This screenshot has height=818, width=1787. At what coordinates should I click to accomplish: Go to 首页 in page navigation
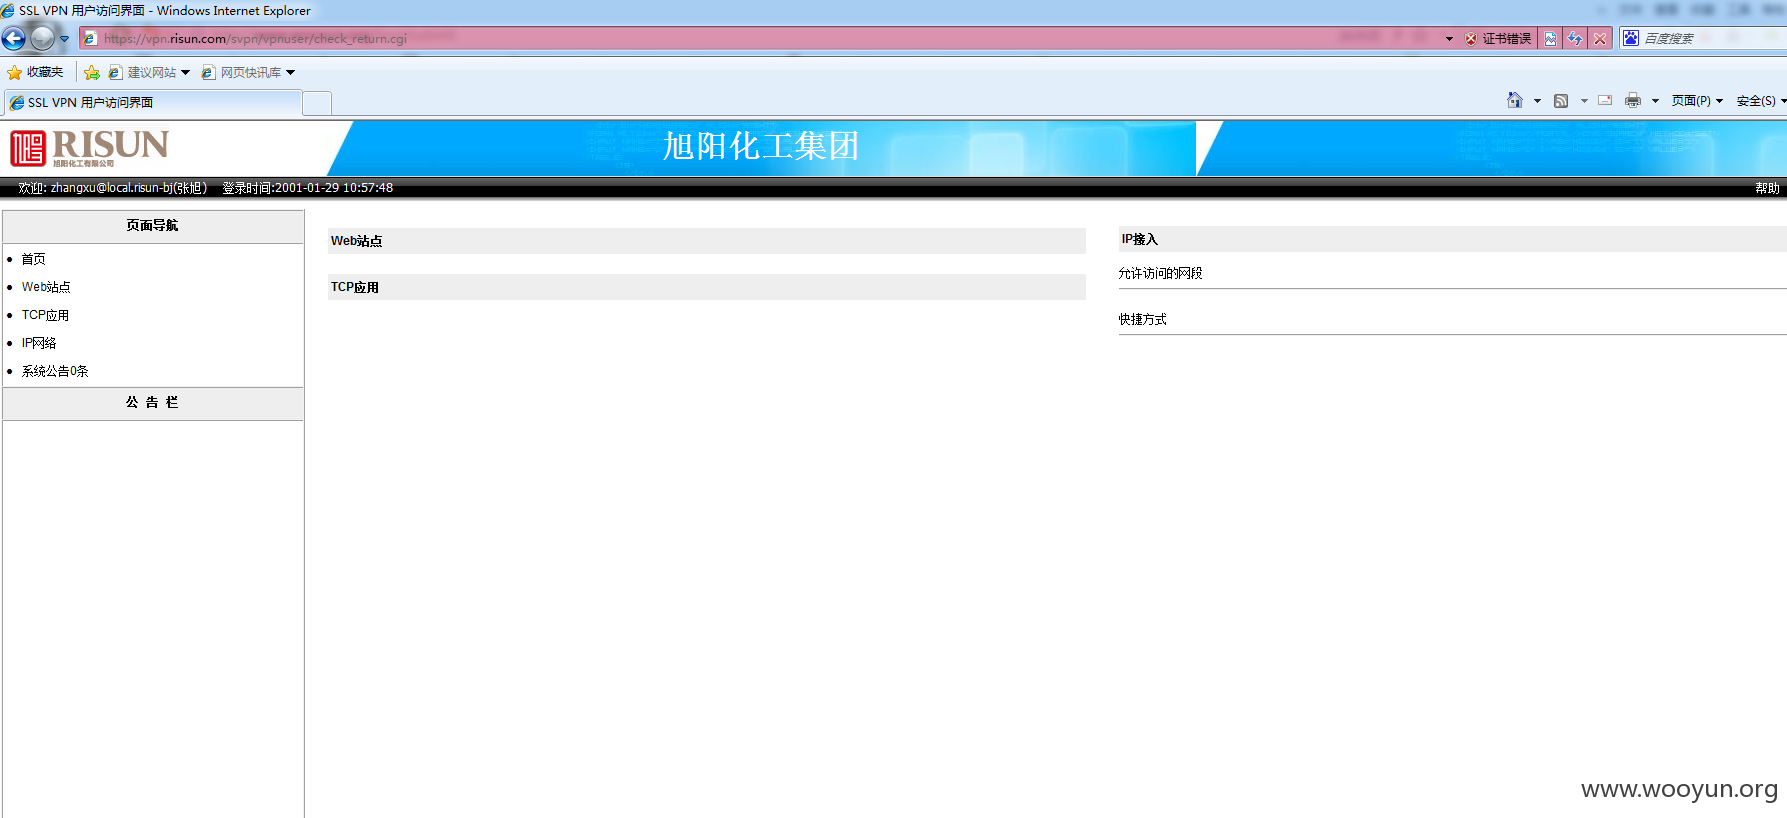[34, 259]
